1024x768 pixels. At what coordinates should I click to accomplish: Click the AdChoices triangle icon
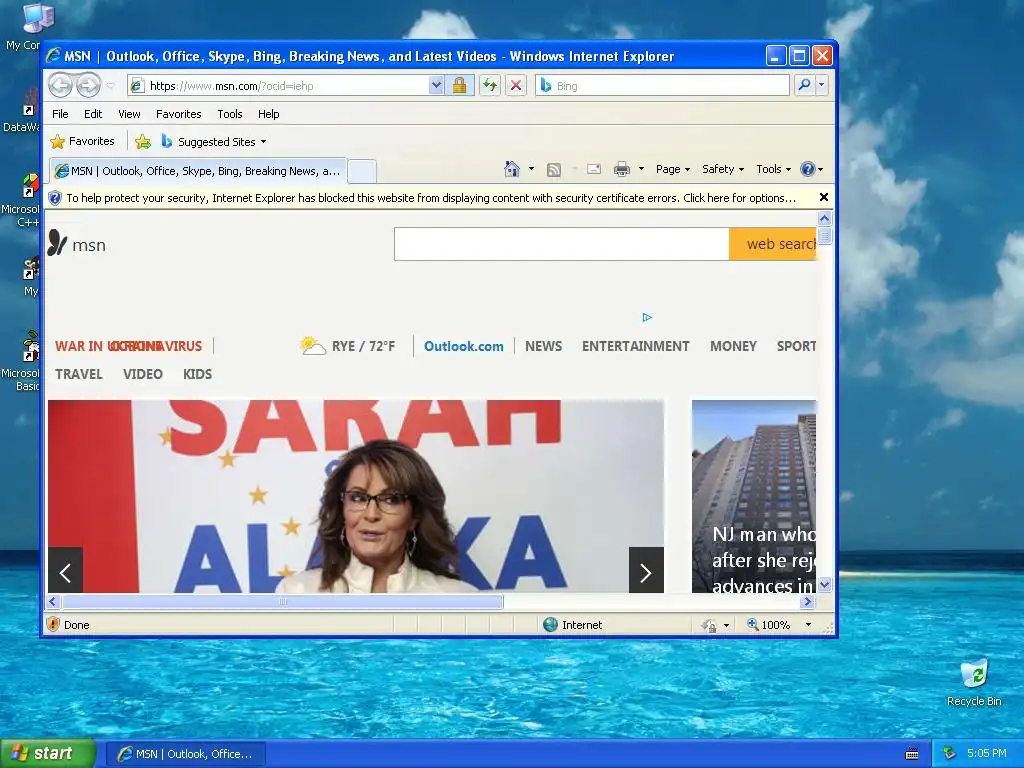pos(647,317)
